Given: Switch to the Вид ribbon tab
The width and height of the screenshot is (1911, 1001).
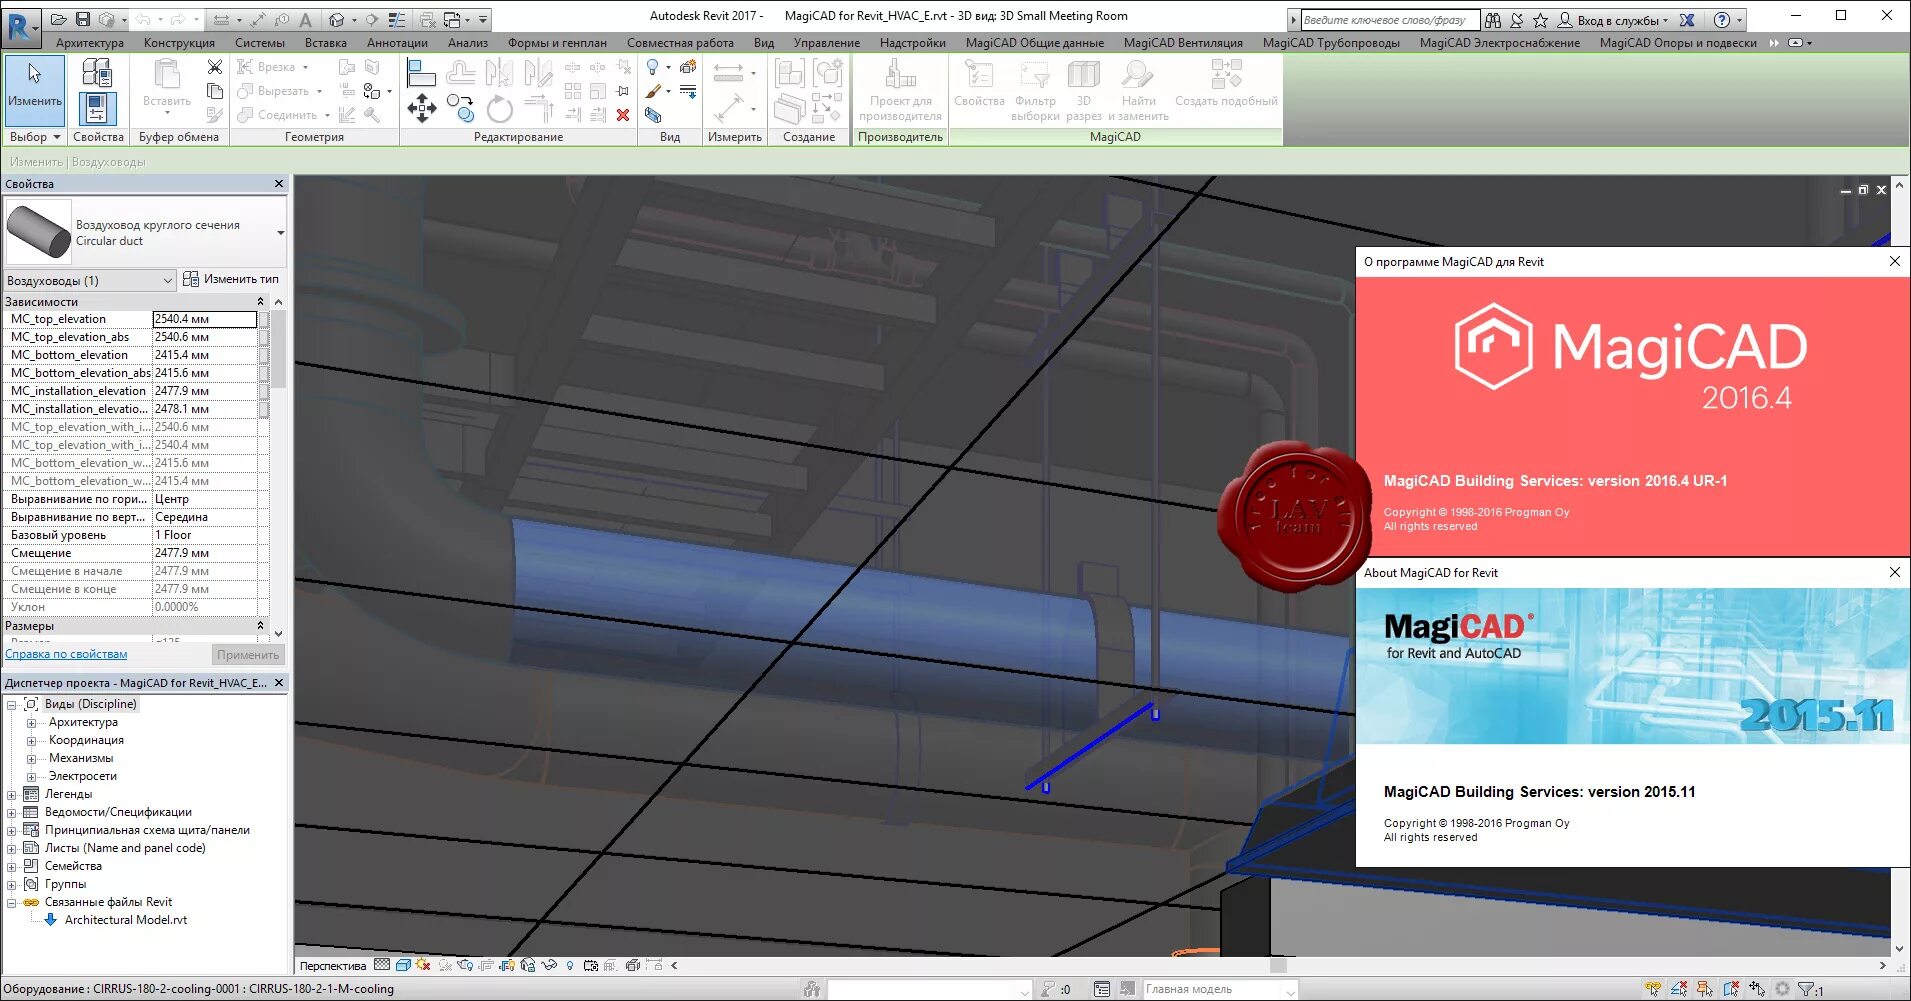Looking at the screenshot, I should tap(764, 43).
